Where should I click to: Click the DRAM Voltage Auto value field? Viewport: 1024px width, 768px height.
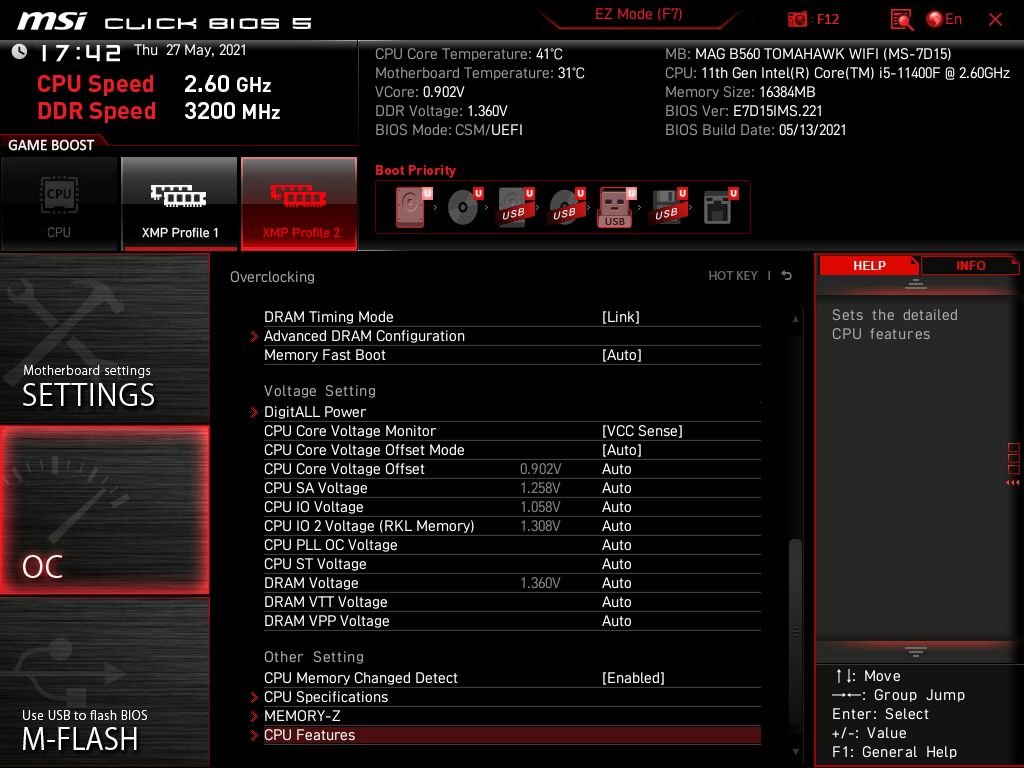coord(616,583)
